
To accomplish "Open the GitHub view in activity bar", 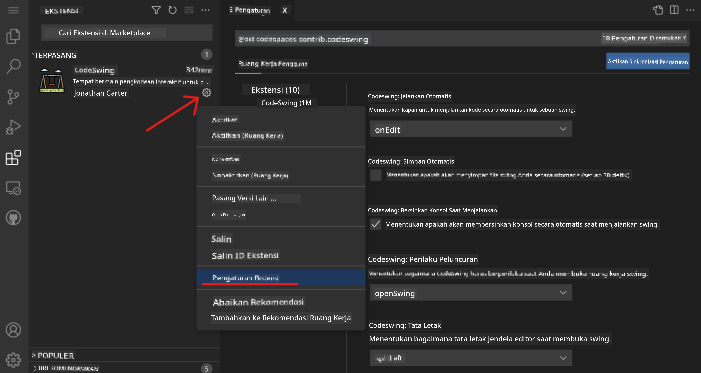I will coord(13,218).
